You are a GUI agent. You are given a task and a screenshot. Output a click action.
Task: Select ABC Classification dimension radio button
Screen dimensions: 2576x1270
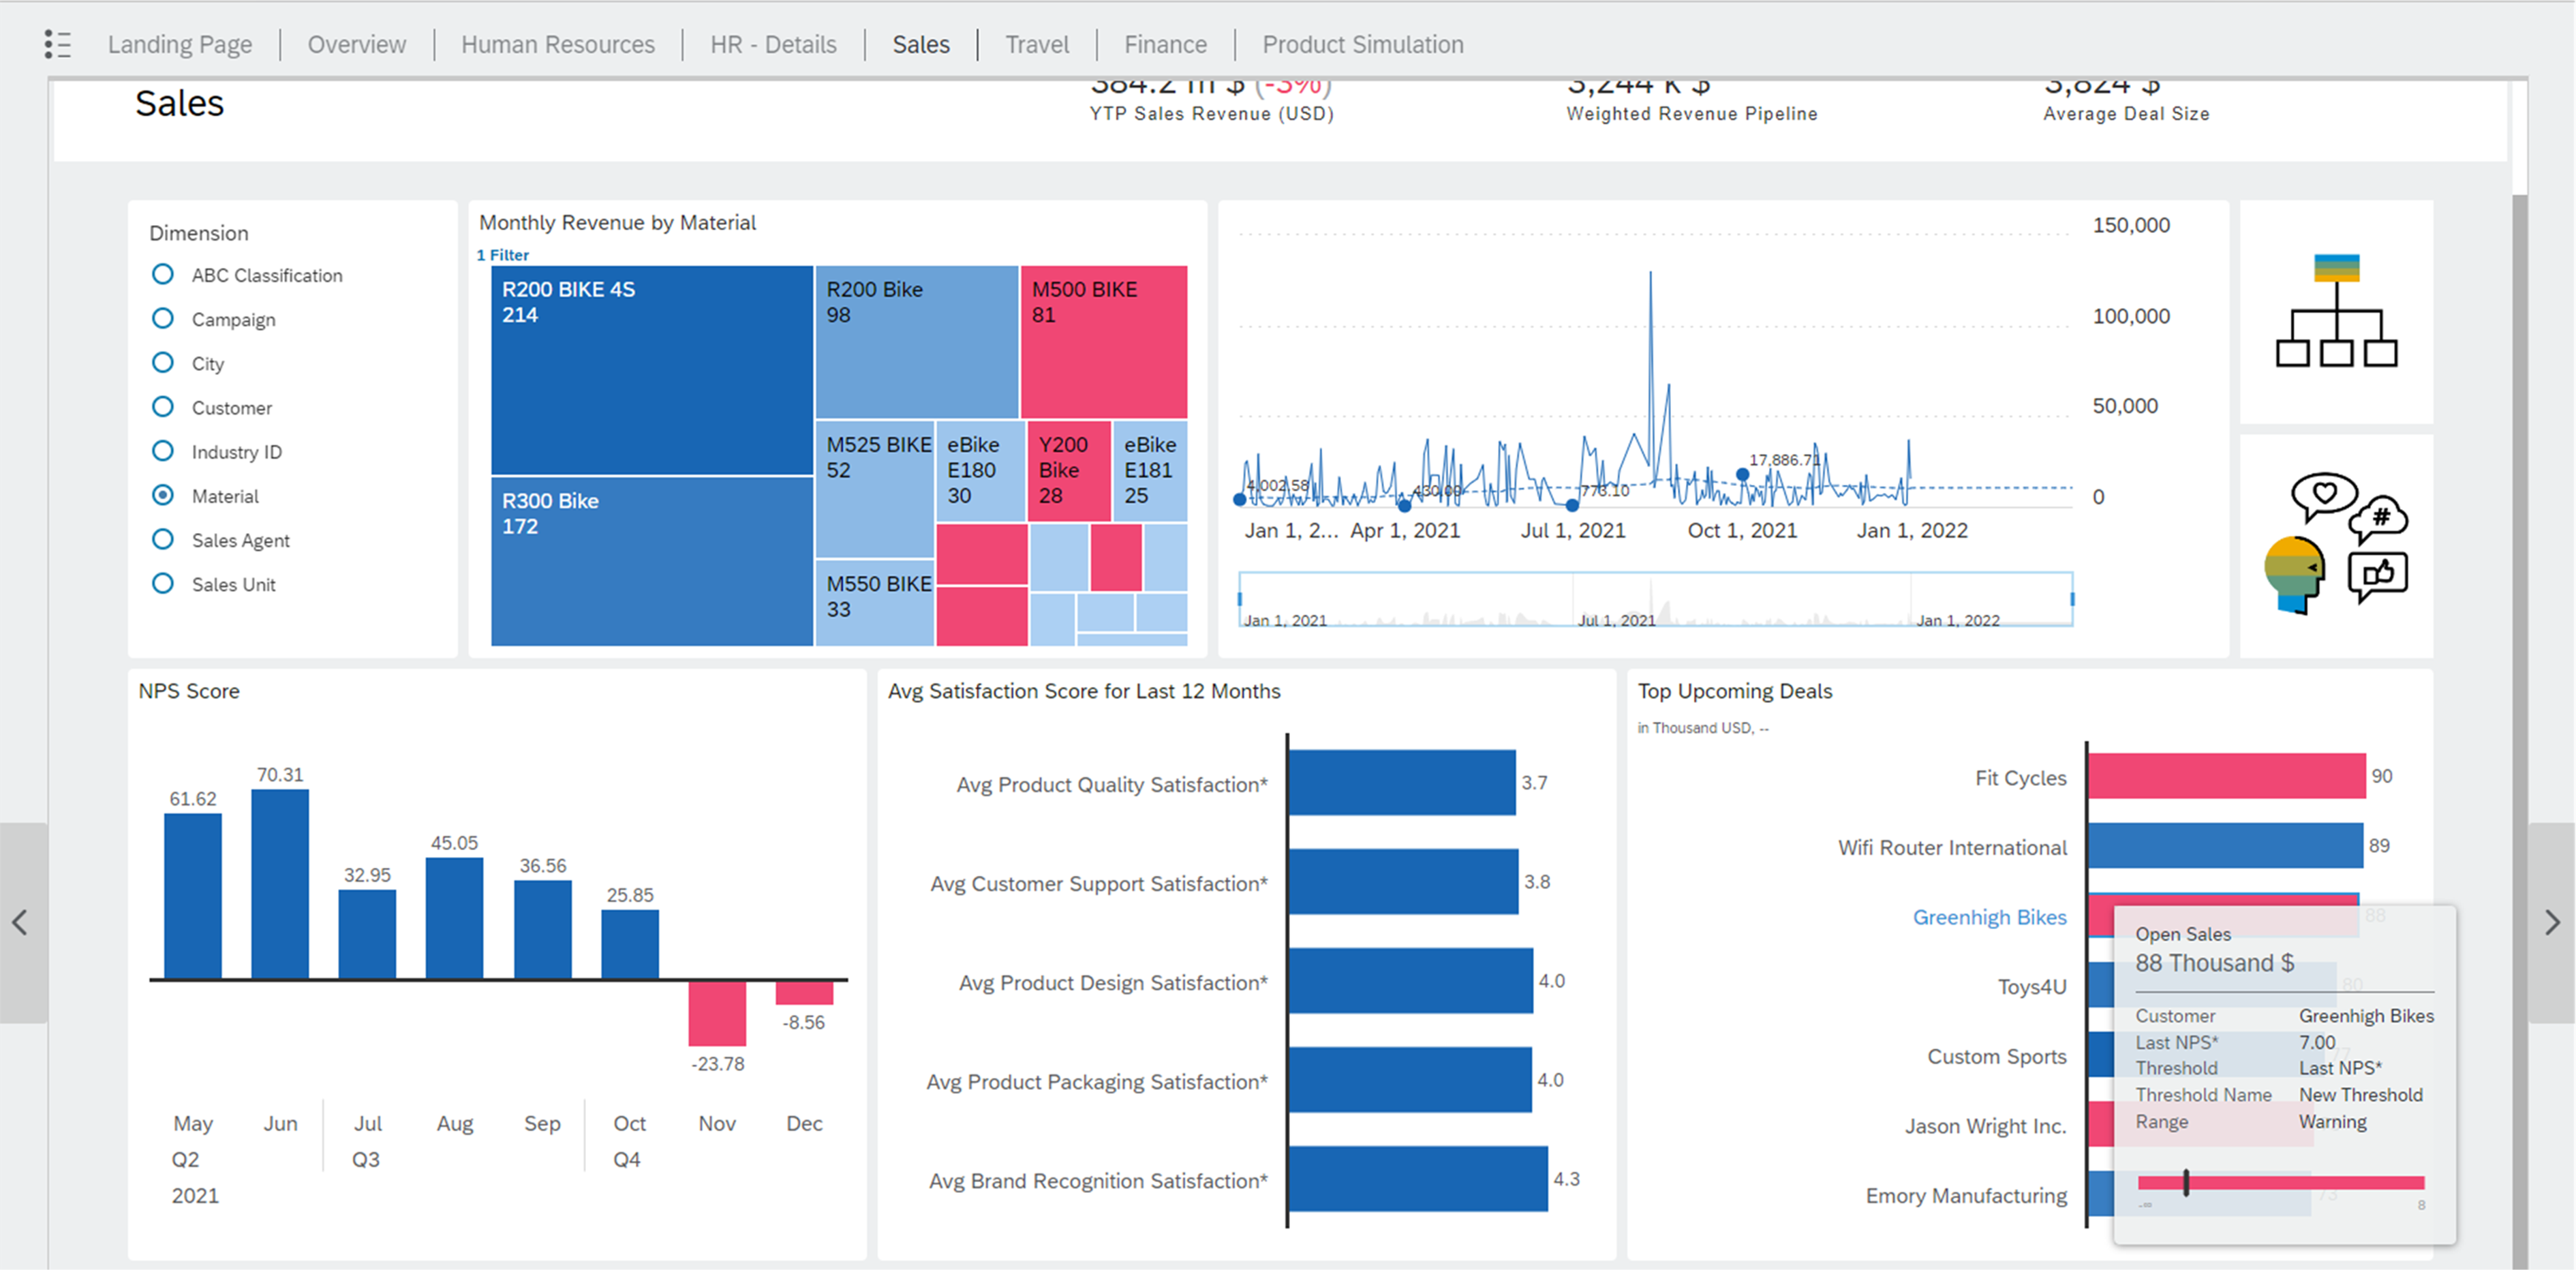click(162, 274)
